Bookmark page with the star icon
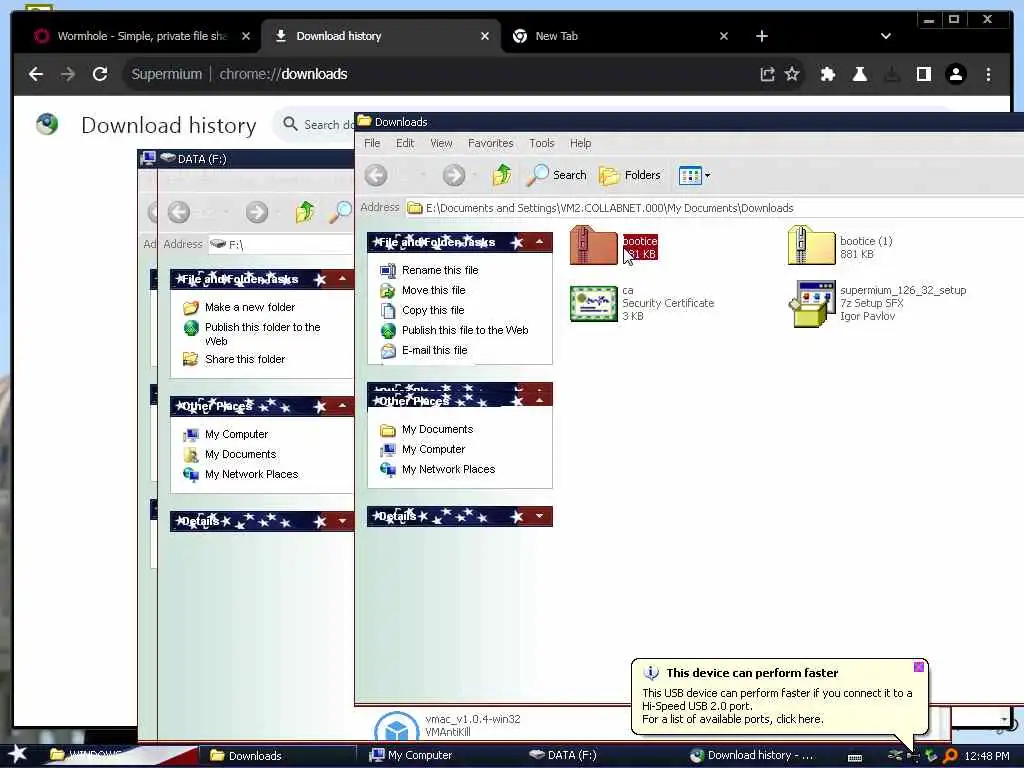This screenshot has height=768, width=1024. pos(792,74)
